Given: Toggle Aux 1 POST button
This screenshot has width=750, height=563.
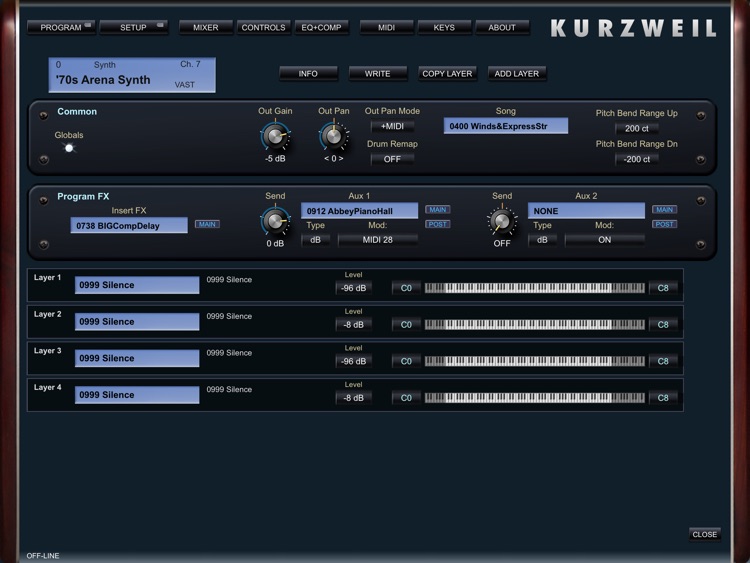Looking at the screenshot, I should tap(437, 224).
